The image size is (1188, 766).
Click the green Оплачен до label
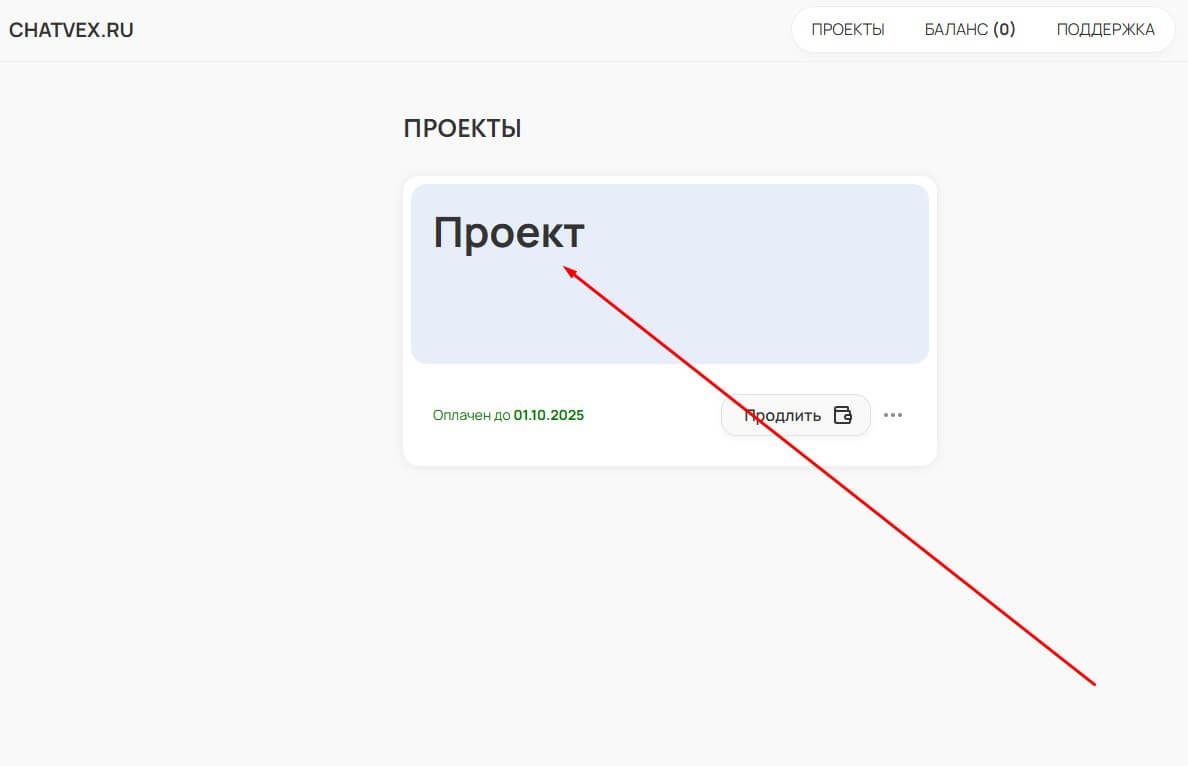[x=471, y=415]
